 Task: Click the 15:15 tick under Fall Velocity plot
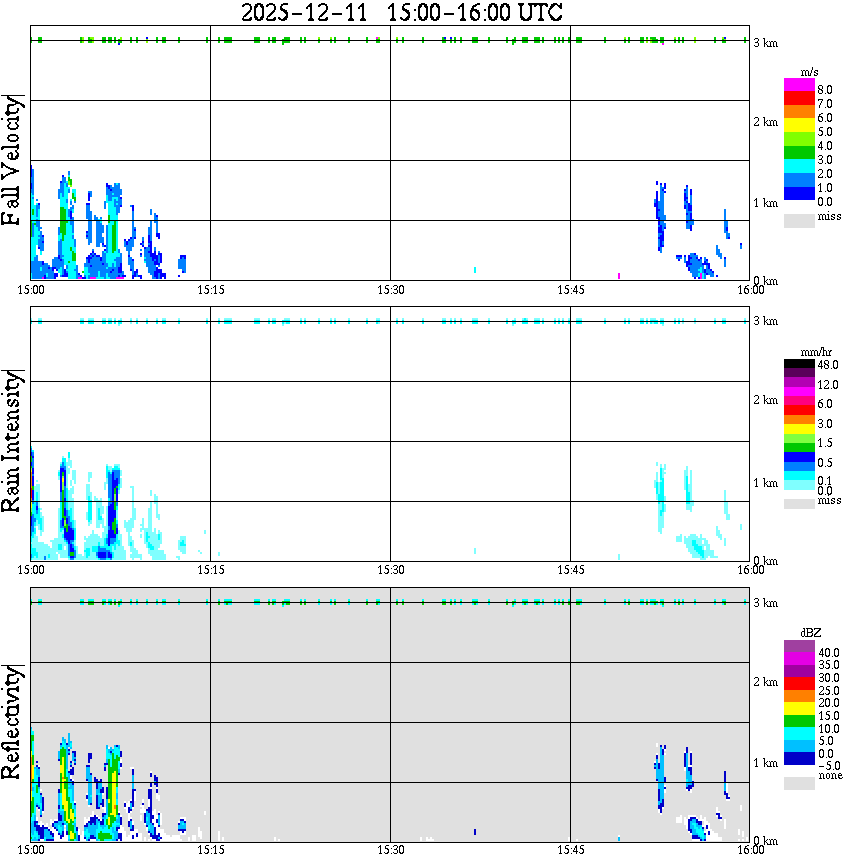pyautogui.click(x=211, y=290)
